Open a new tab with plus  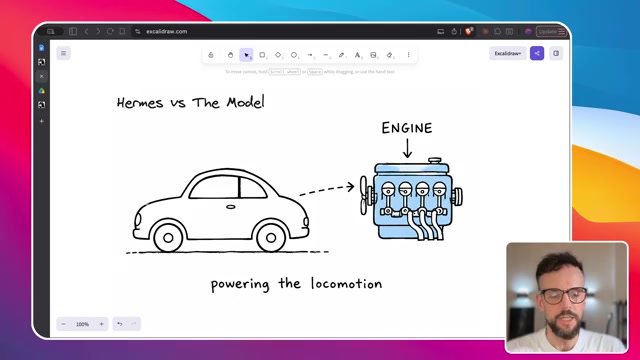[42, 121]
